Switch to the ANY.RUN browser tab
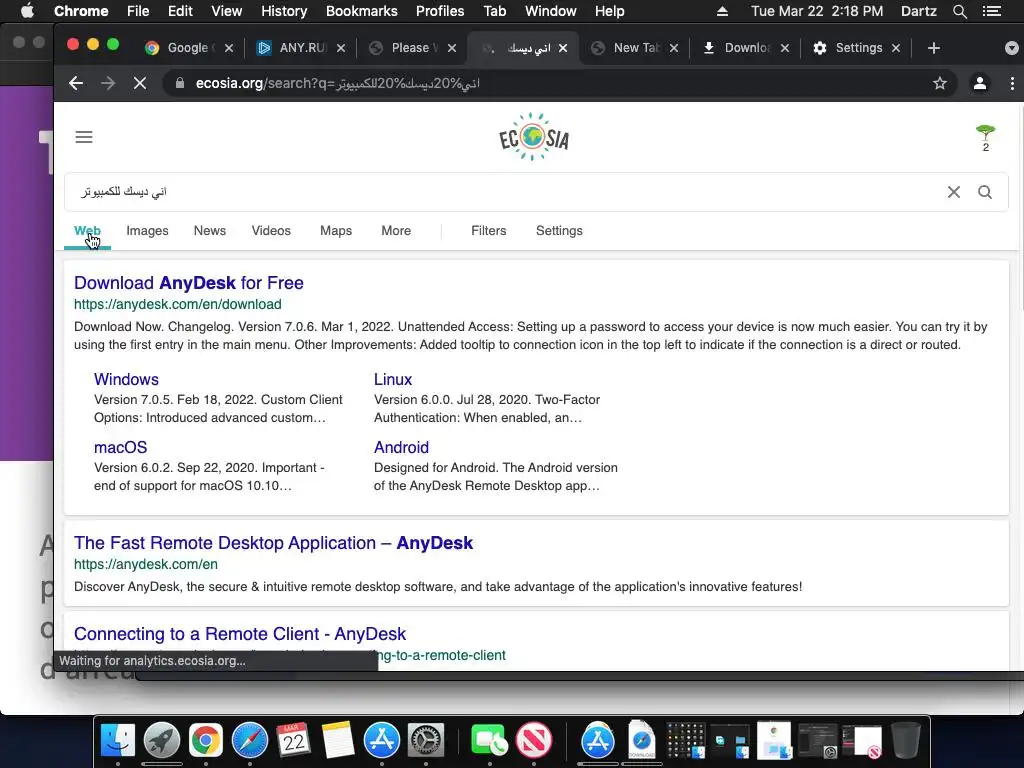This screenshot has height=768, width=1024. pyautogui.click(x=301, y=48)
